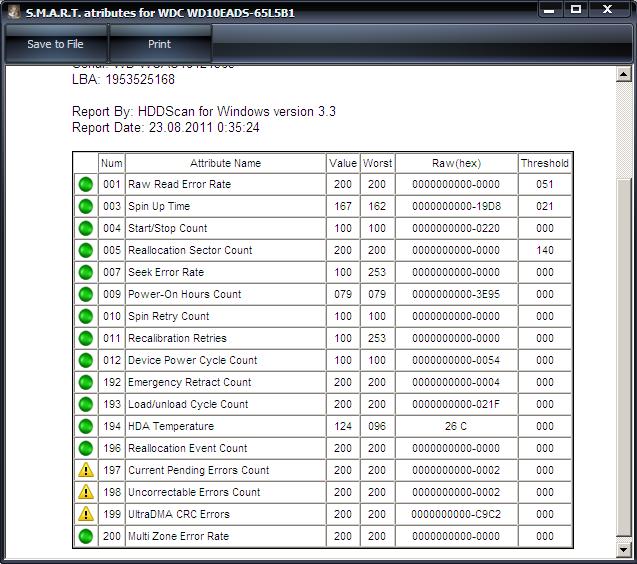Viewport: 637px width, 564px height.
Task: Click green status icon for HDA Temperature
Action: [x=85, y=426]
